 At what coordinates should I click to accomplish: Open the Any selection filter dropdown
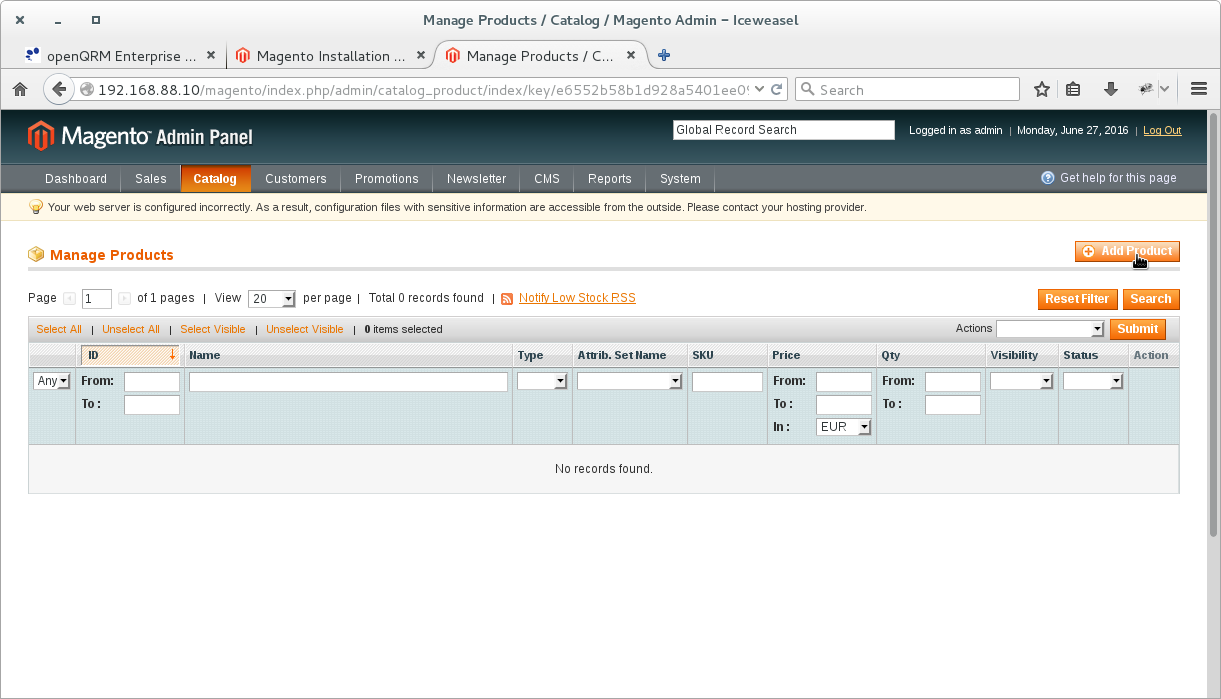coord(52,381)
